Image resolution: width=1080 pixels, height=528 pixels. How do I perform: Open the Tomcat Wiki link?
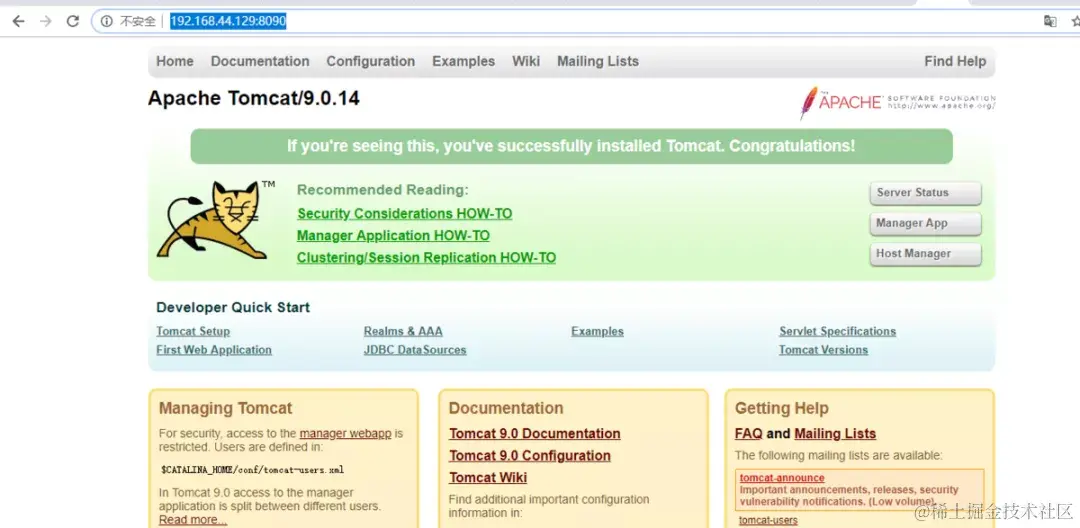[488, 478]
